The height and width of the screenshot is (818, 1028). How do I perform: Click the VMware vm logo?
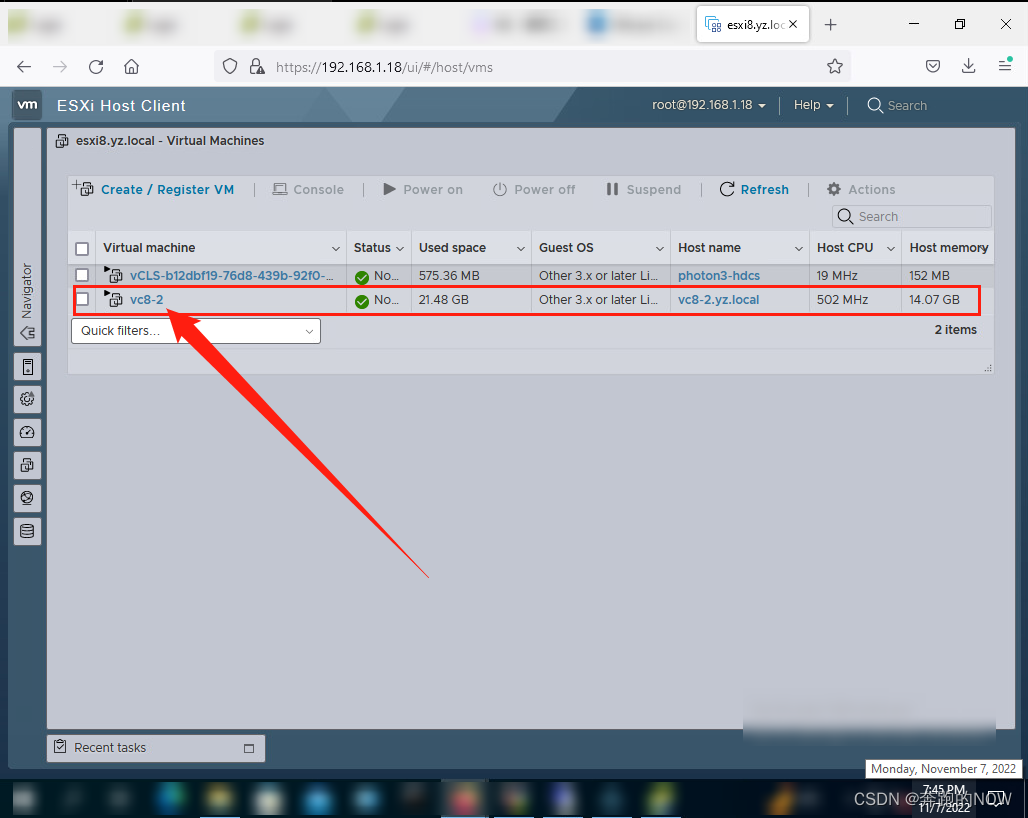27,105
